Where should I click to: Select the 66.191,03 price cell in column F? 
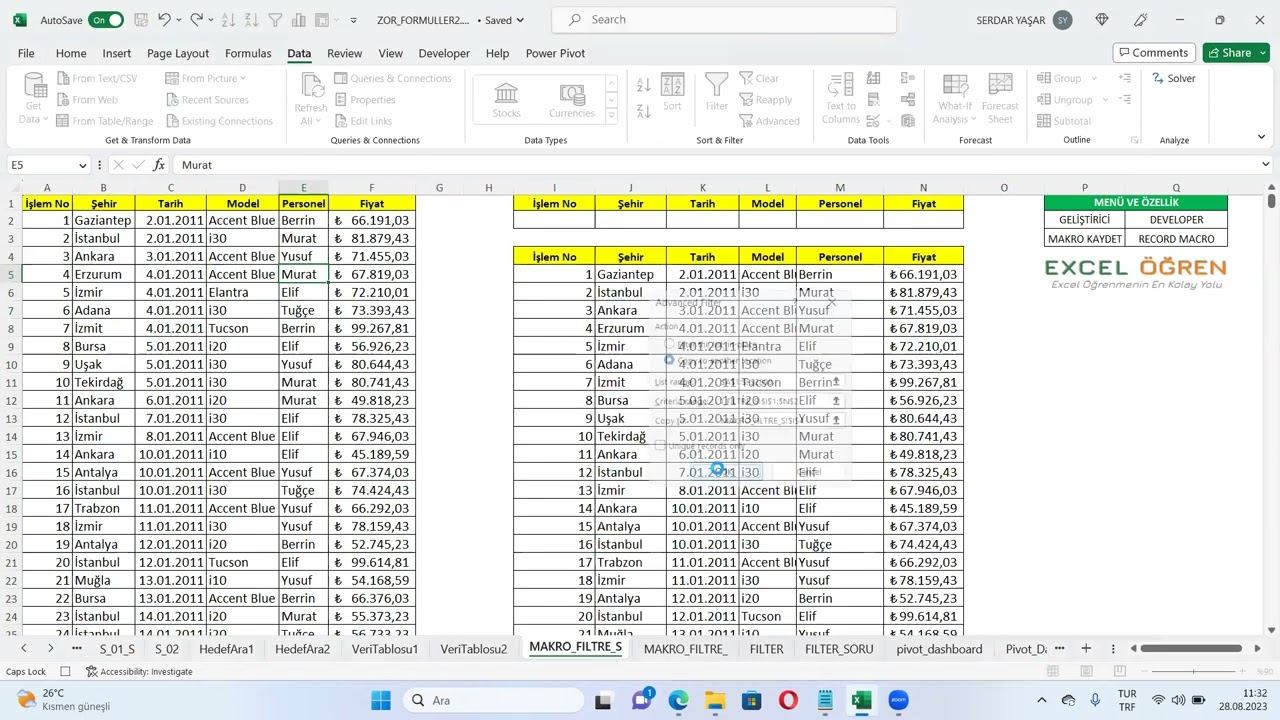point(371,220)
